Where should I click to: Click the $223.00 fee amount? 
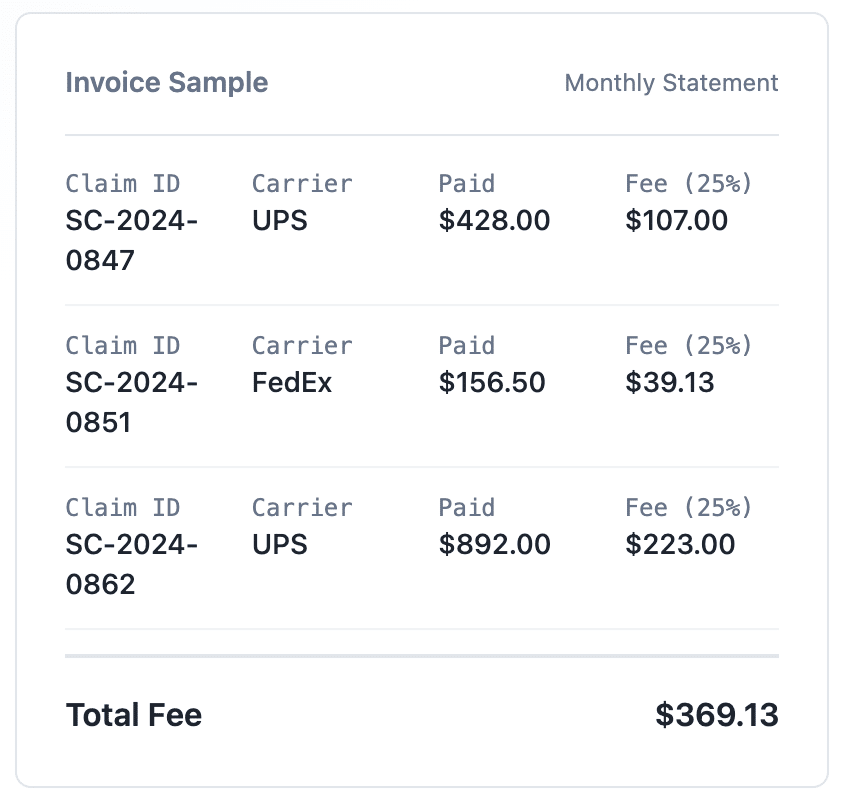(680, 544)
